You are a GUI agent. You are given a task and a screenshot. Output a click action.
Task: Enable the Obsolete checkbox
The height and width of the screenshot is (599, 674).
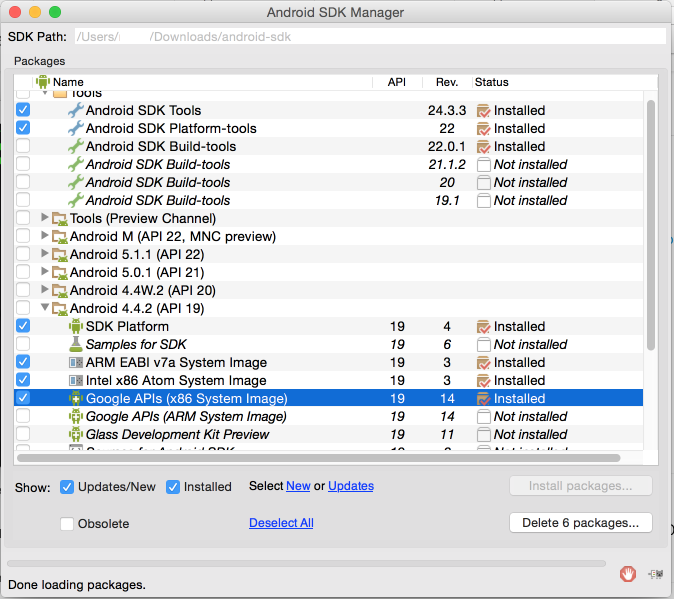67,524
